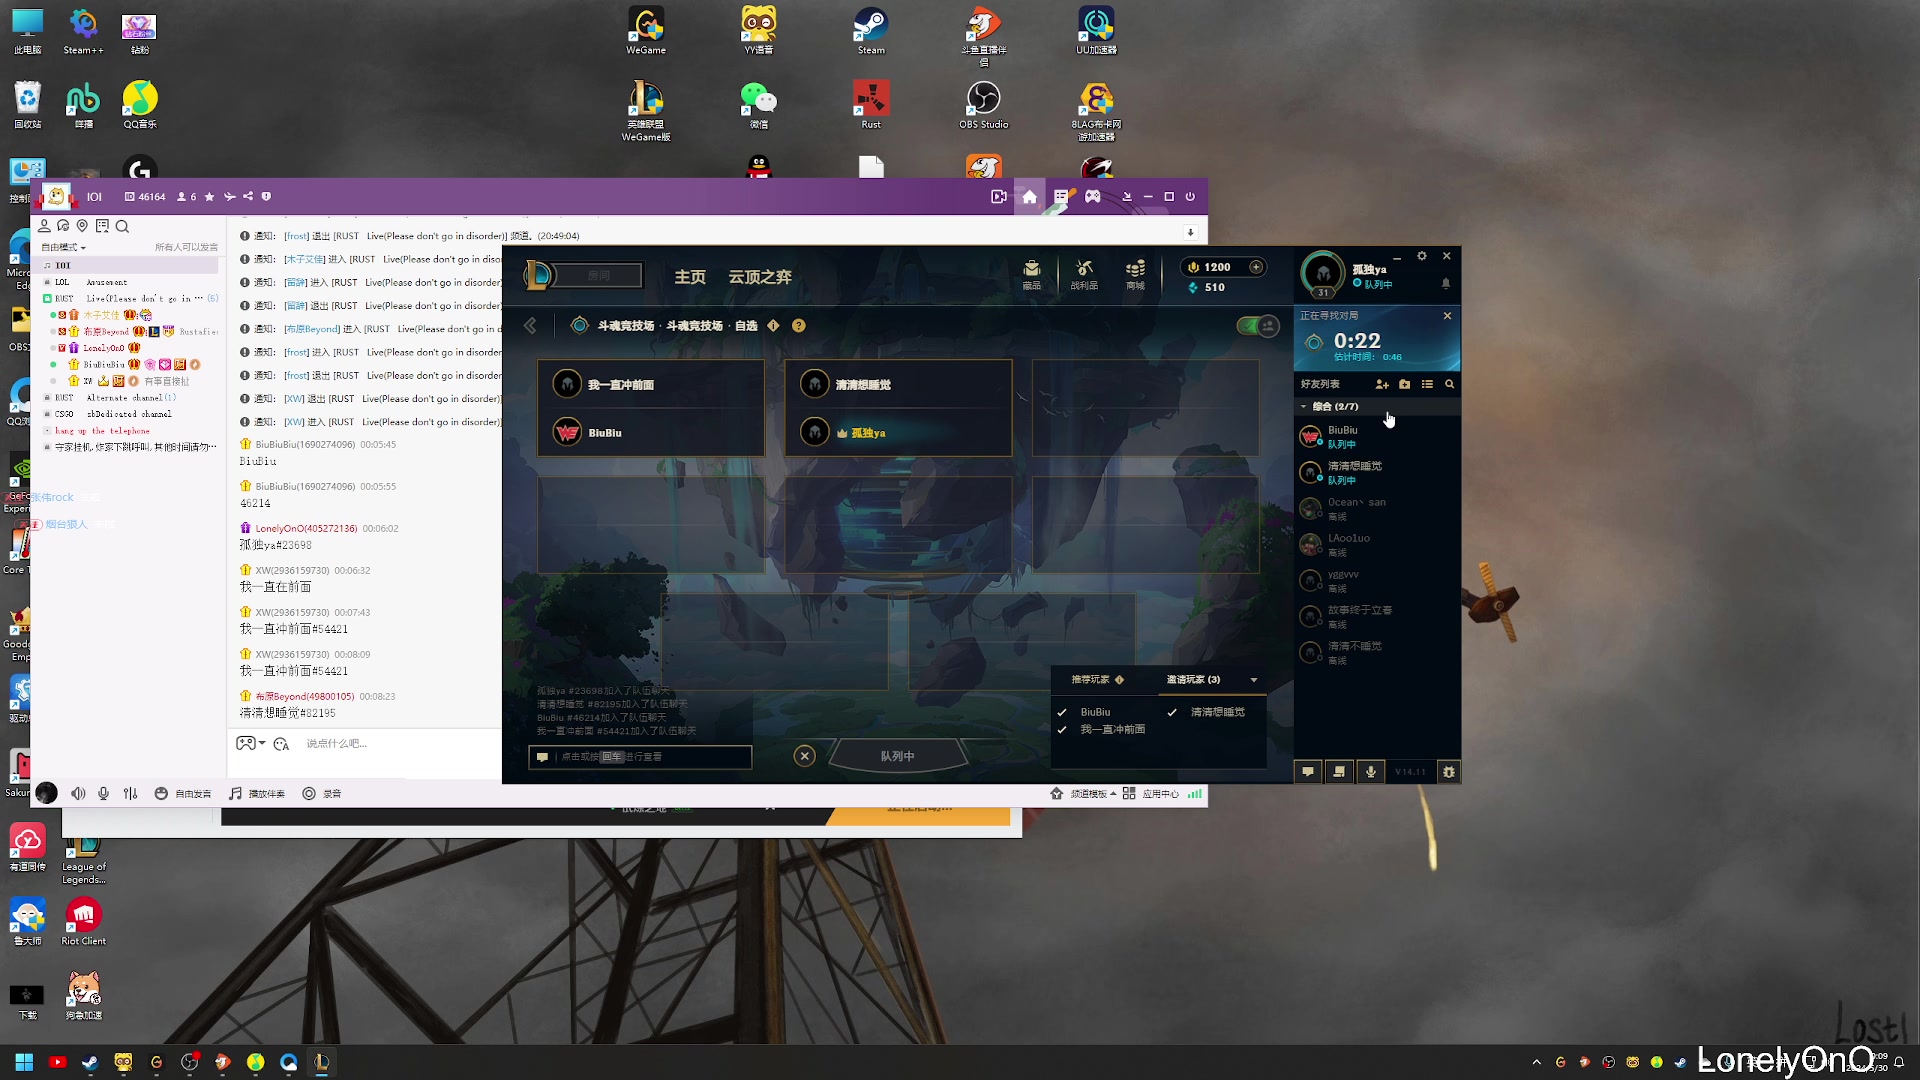
Task: Show hidden system tray icons chevron
Action: (1536, 1062)
